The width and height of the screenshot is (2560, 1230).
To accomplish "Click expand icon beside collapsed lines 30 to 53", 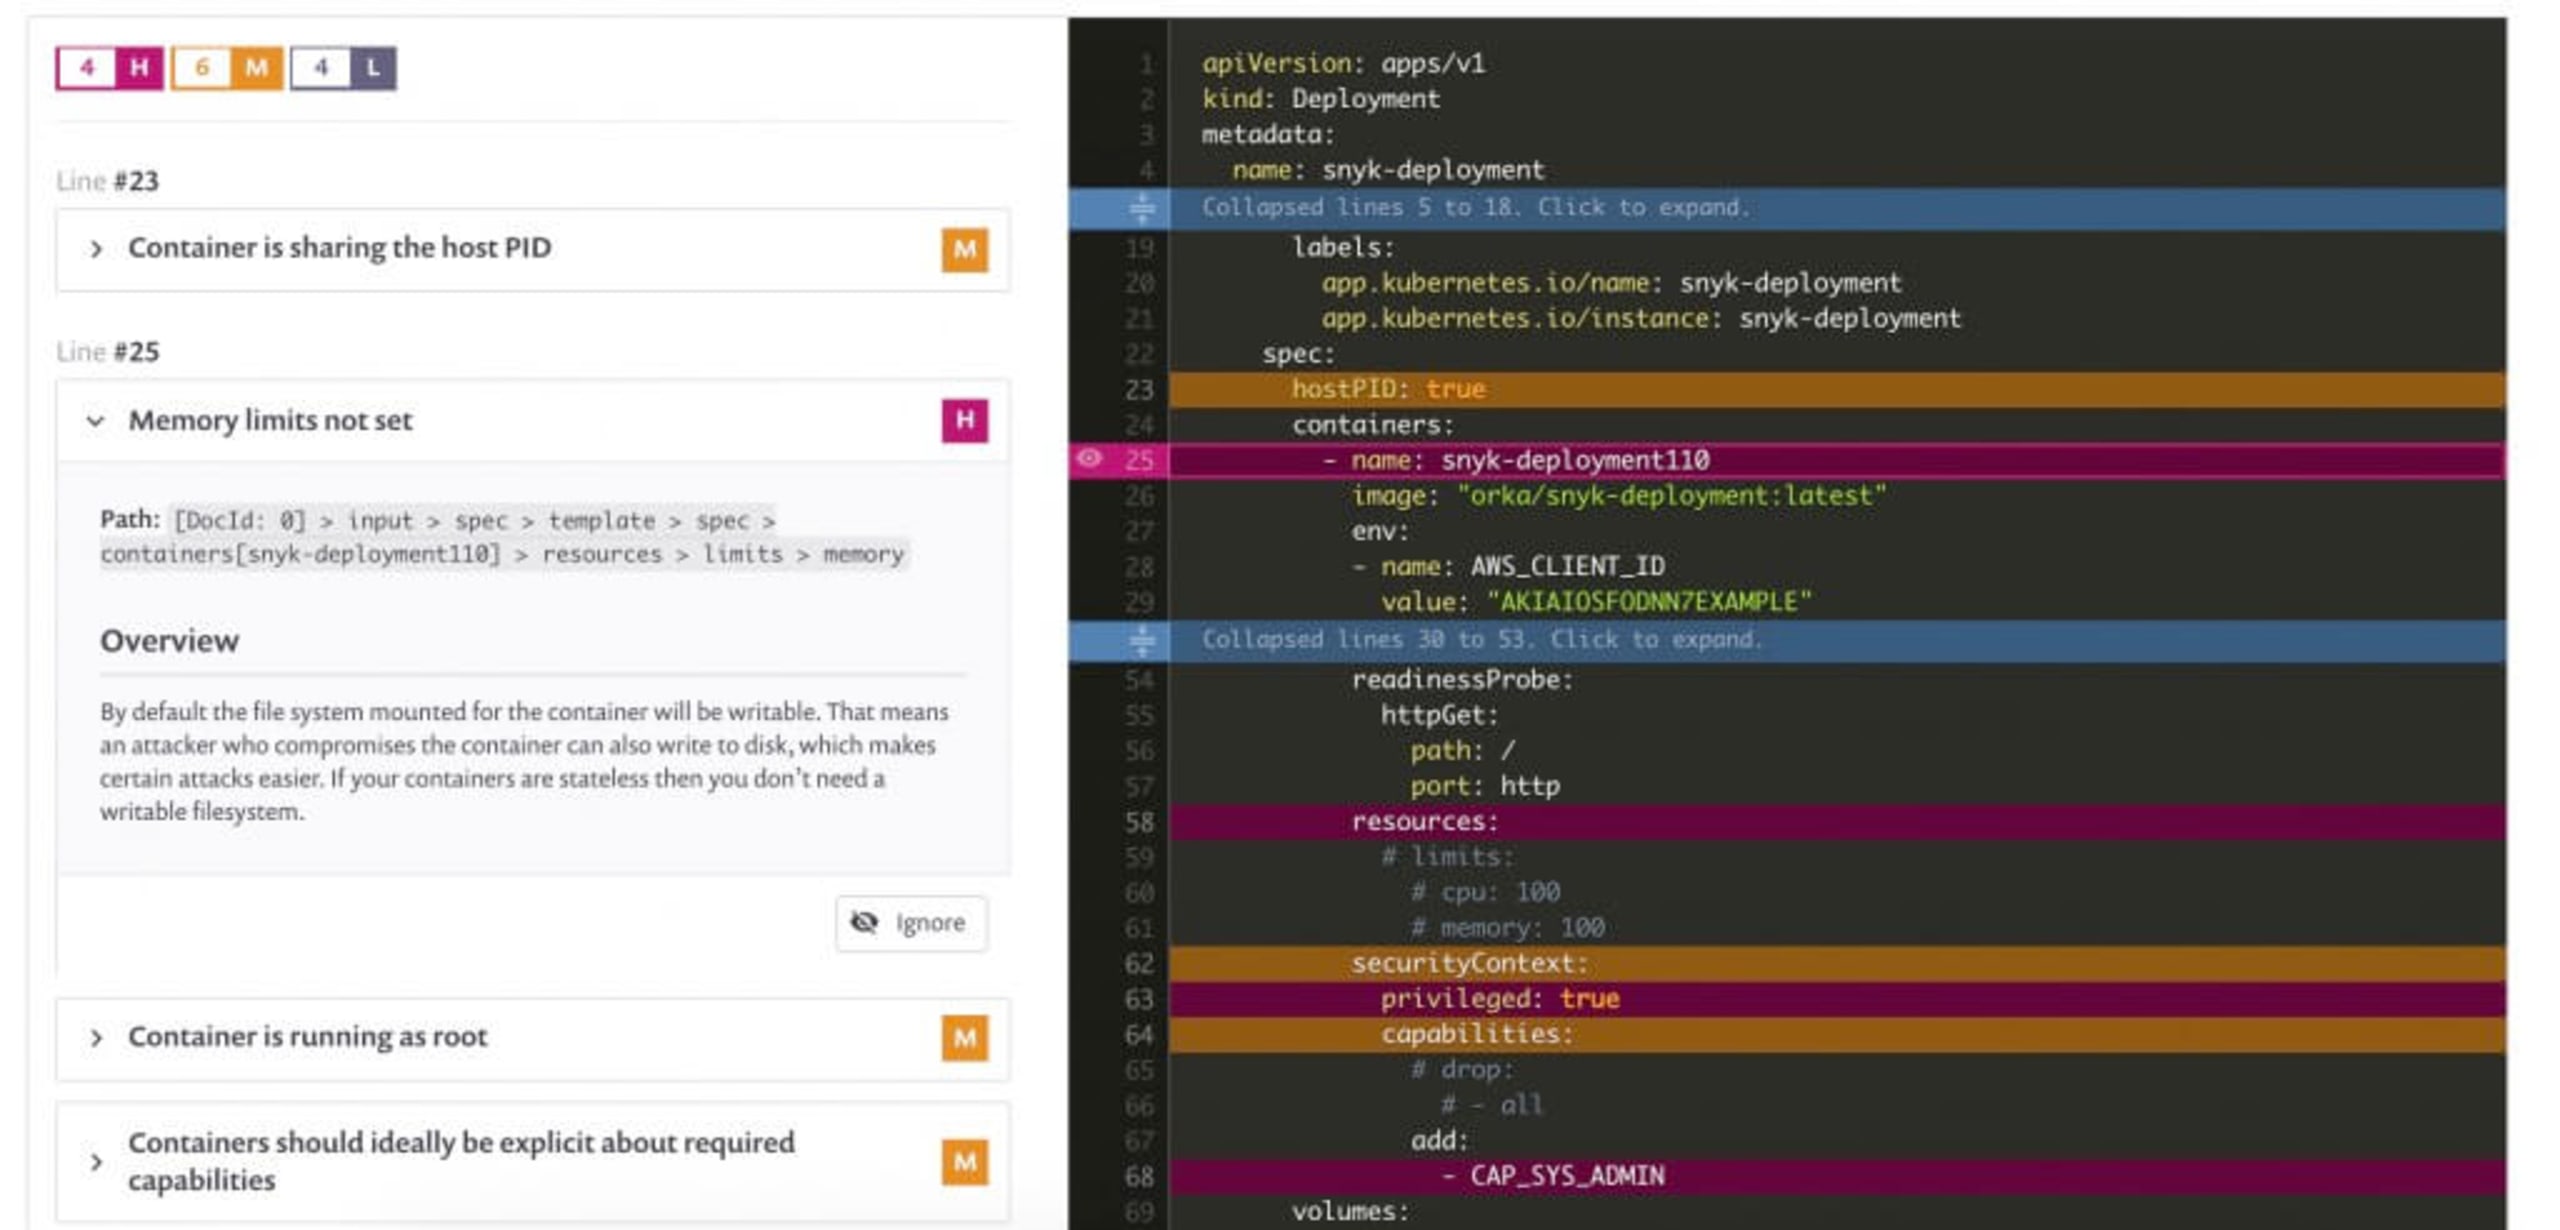I will (1141, 640).
